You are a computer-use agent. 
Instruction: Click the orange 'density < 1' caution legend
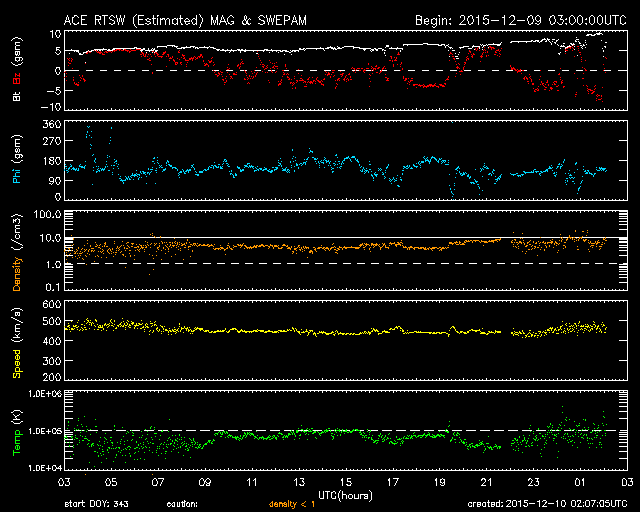tap(293, 504)
